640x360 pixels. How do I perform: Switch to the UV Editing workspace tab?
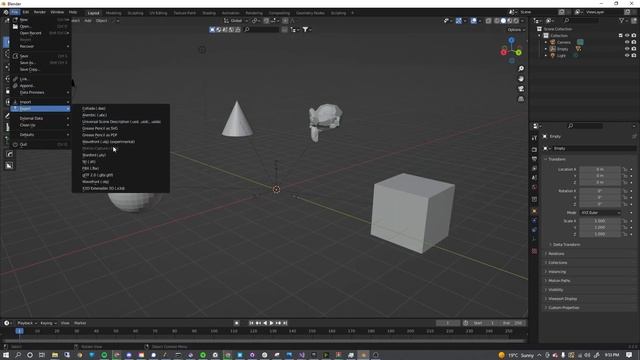158,13
